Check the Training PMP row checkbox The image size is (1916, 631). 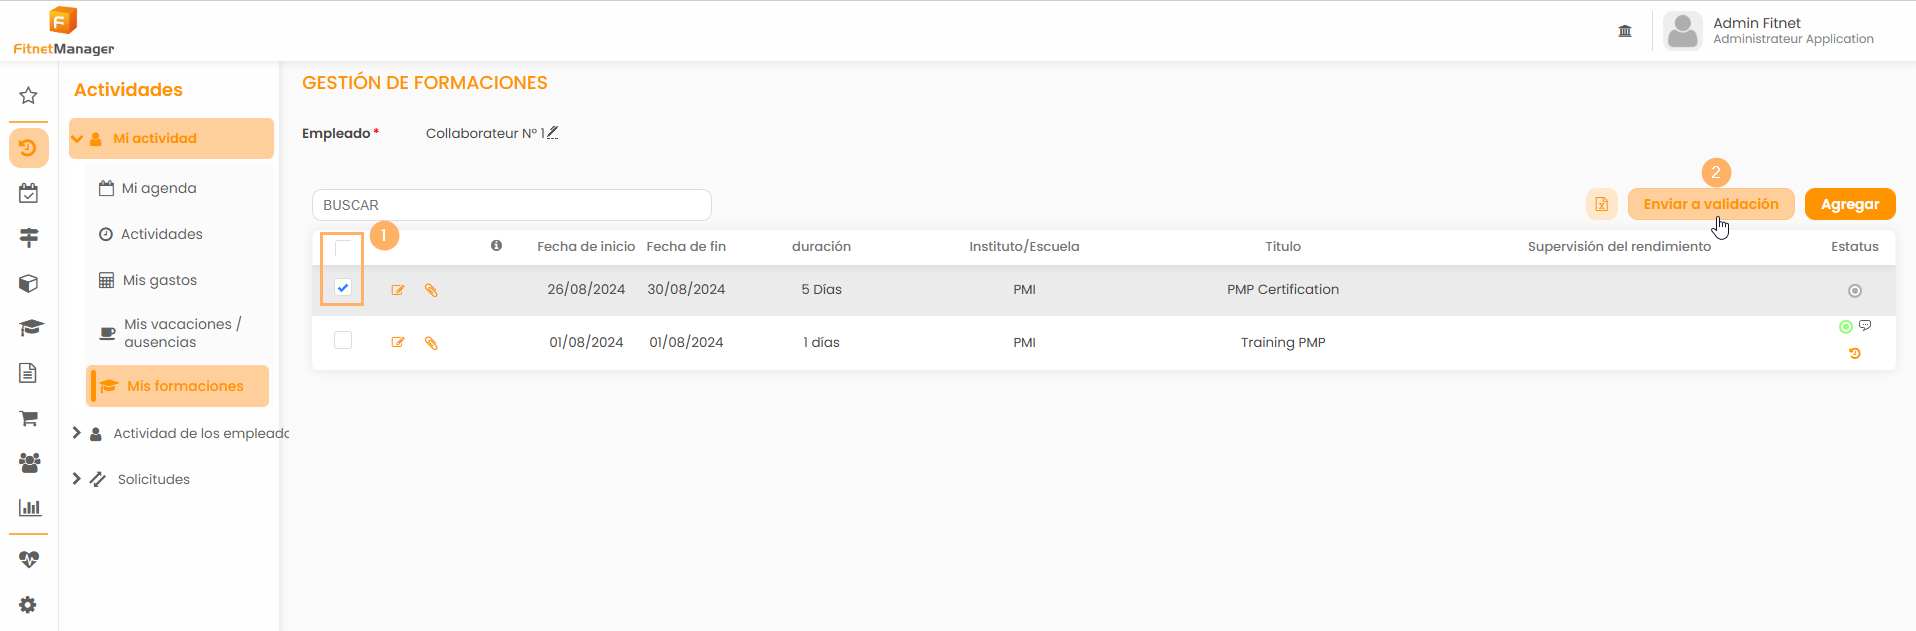(343, 341)
